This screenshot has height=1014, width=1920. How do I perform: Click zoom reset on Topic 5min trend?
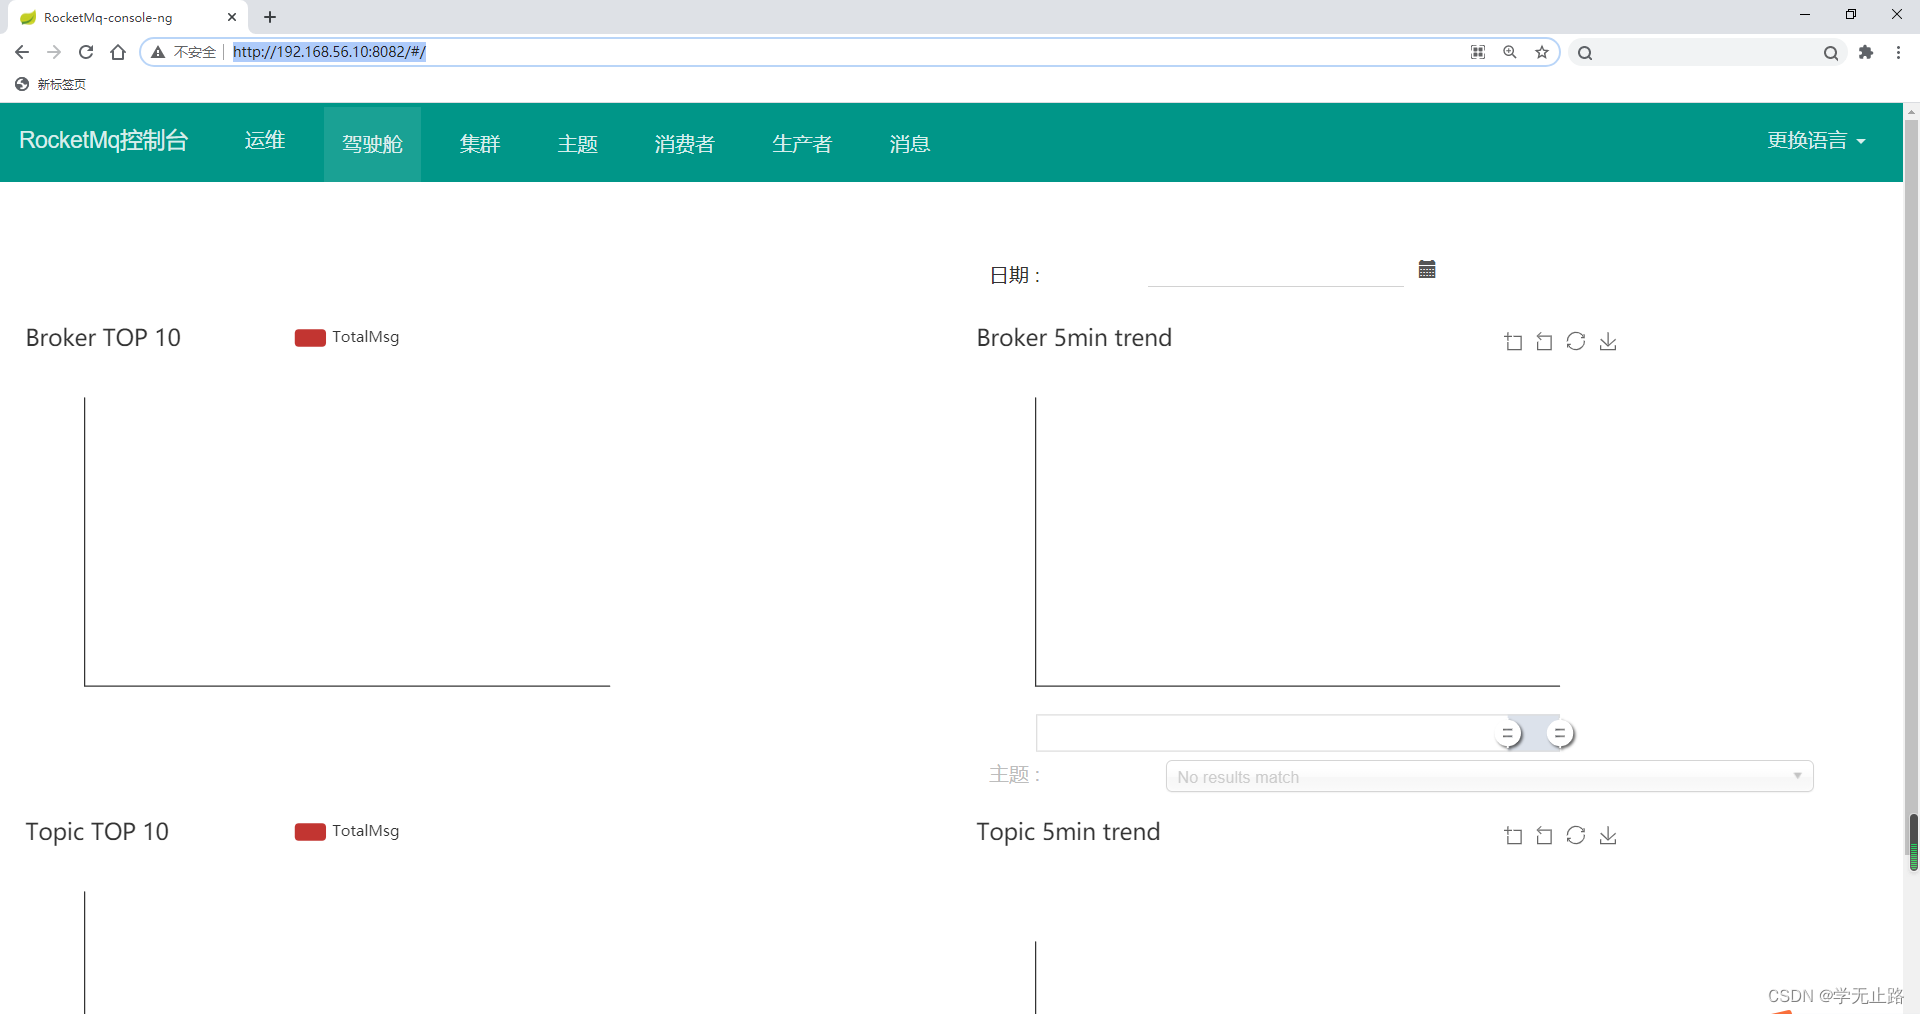coord(1544,836)
